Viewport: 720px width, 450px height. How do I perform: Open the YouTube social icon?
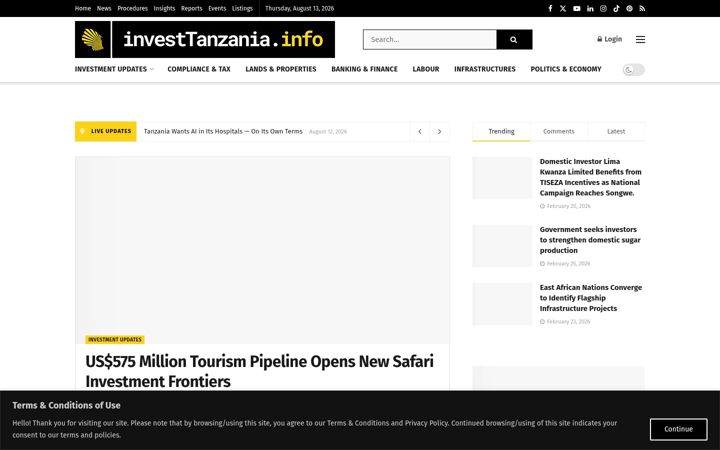click(x=577, y=8)
